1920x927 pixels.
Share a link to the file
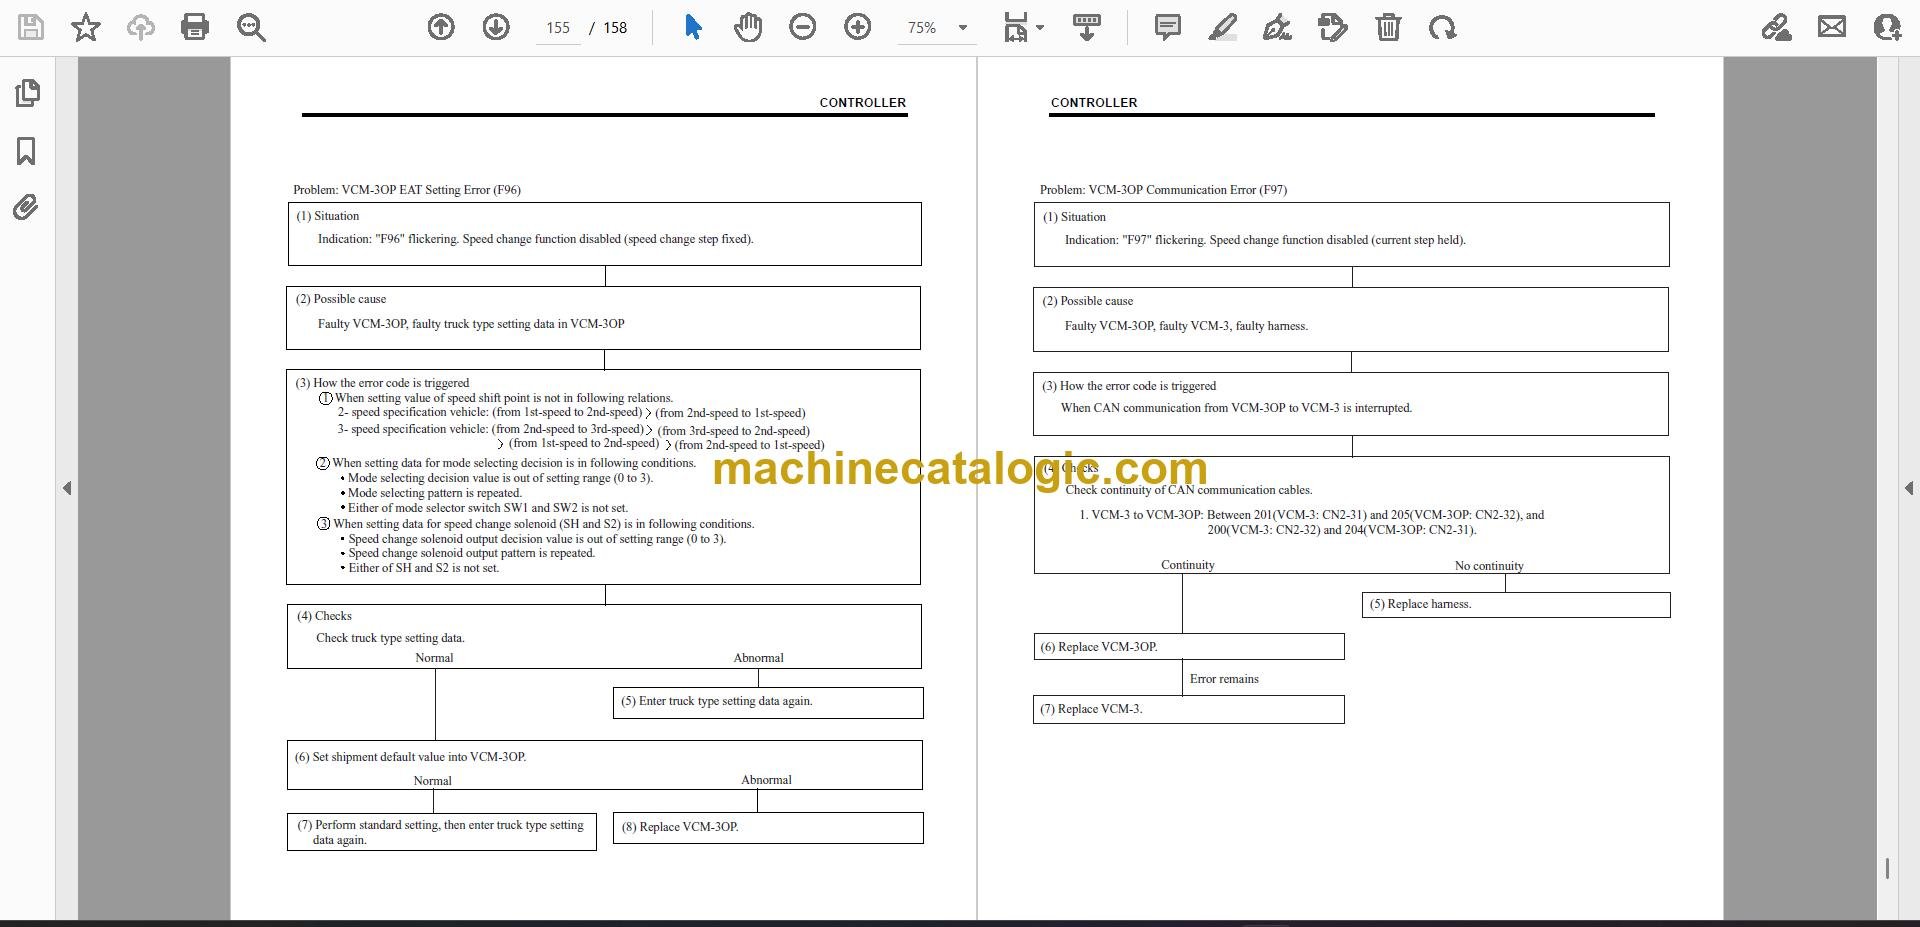tap(1776, 27)
